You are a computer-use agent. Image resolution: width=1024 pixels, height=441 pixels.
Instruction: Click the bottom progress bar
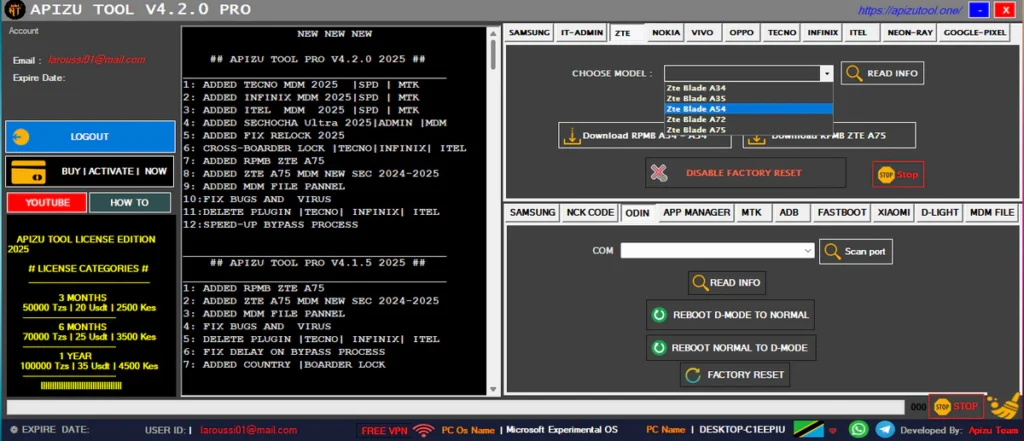[455, 407]
